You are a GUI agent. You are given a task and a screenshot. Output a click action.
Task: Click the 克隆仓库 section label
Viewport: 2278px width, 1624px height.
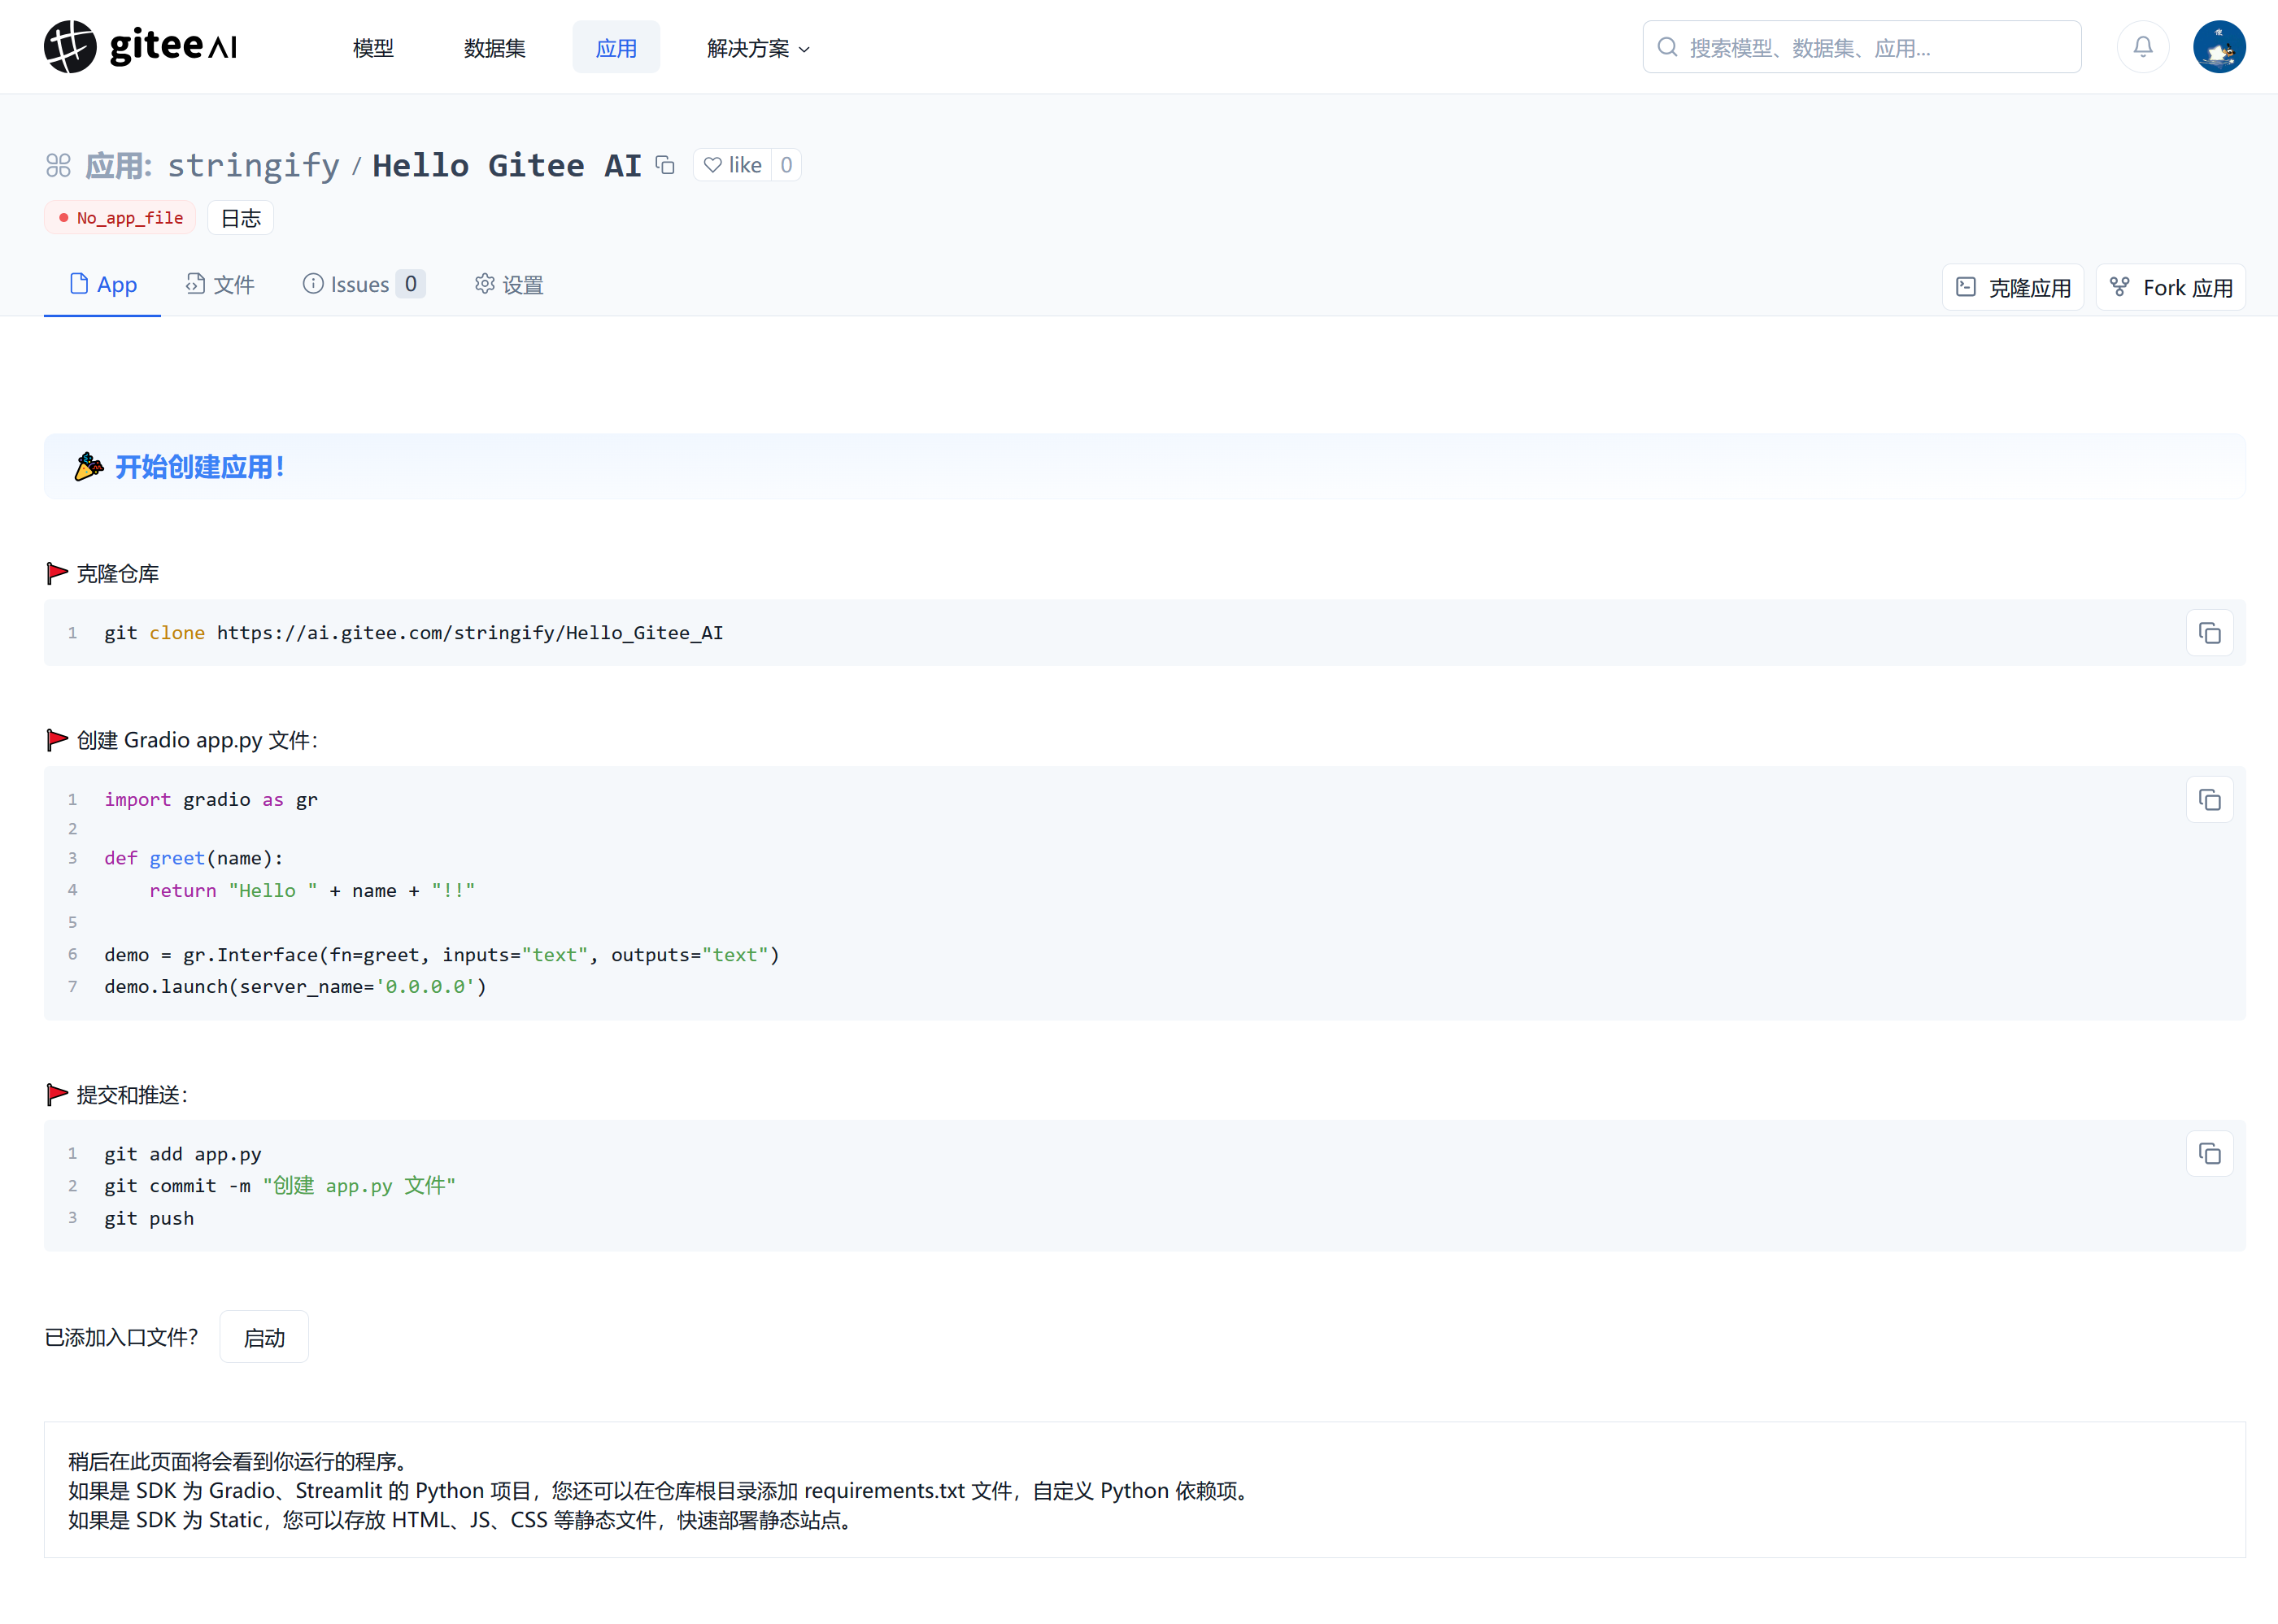tap(118, 574)
